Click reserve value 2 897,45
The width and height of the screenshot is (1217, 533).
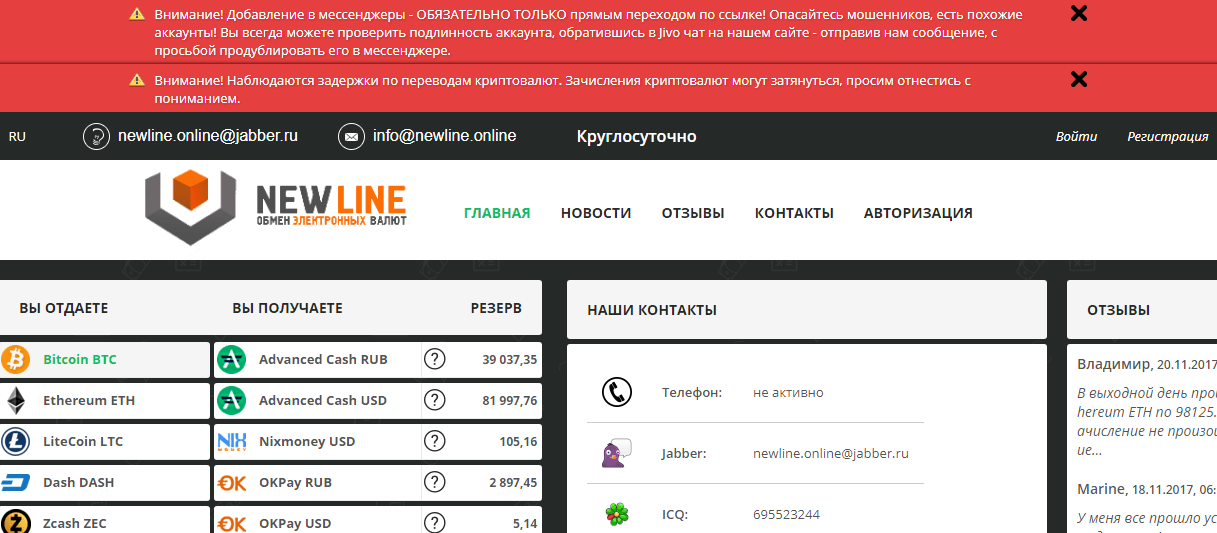(x=513, y=483)
